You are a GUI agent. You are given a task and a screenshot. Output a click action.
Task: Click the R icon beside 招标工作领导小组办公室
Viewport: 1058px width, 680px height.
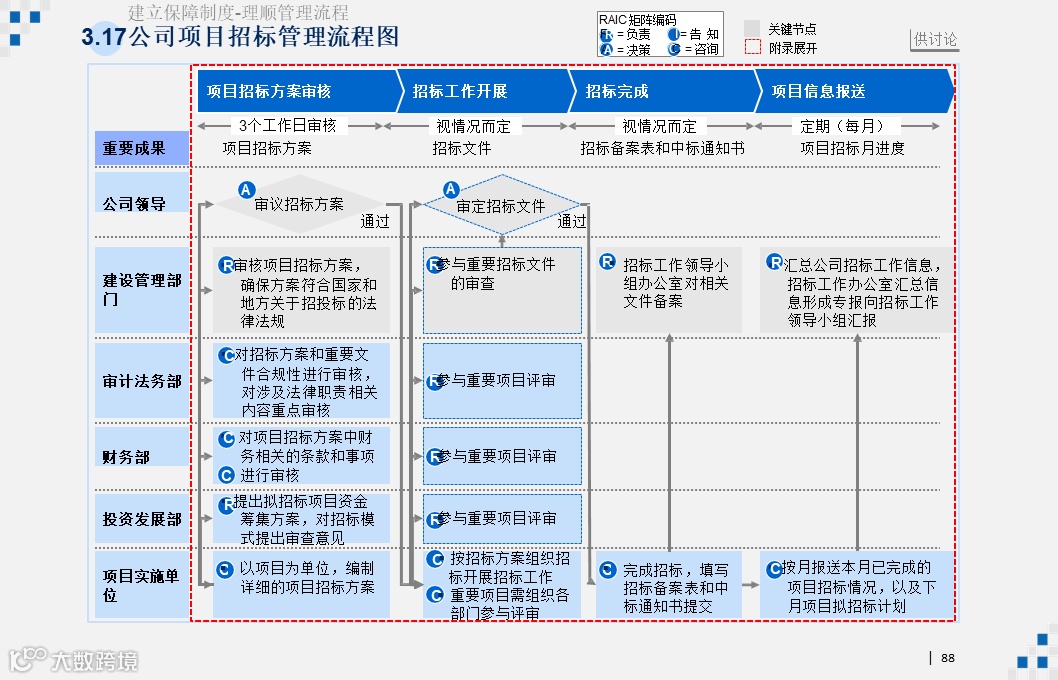coord(607,262)
